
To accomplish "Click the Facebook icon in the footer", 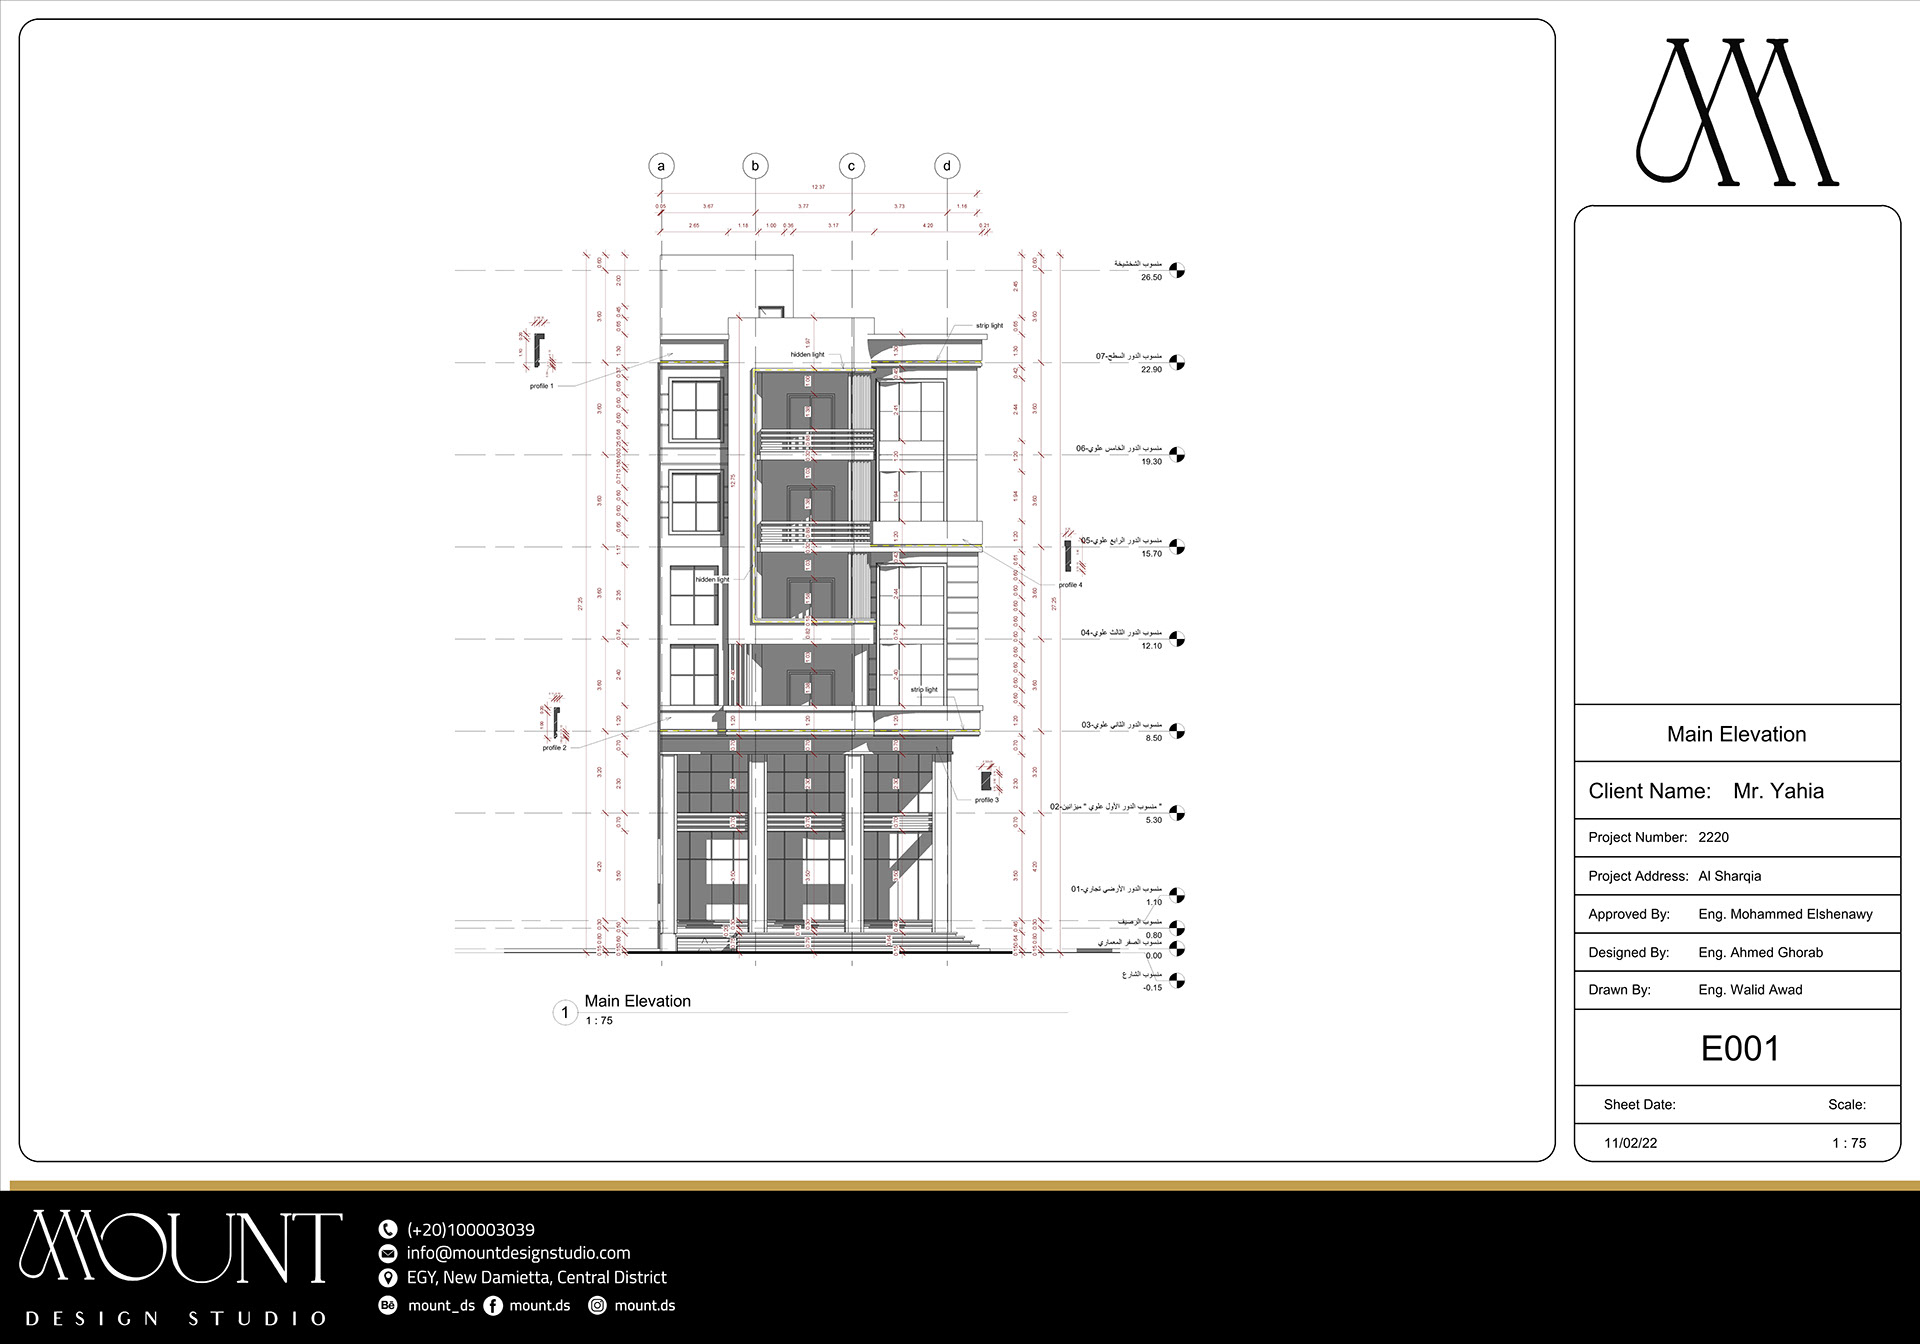I will pos(493,1305).
